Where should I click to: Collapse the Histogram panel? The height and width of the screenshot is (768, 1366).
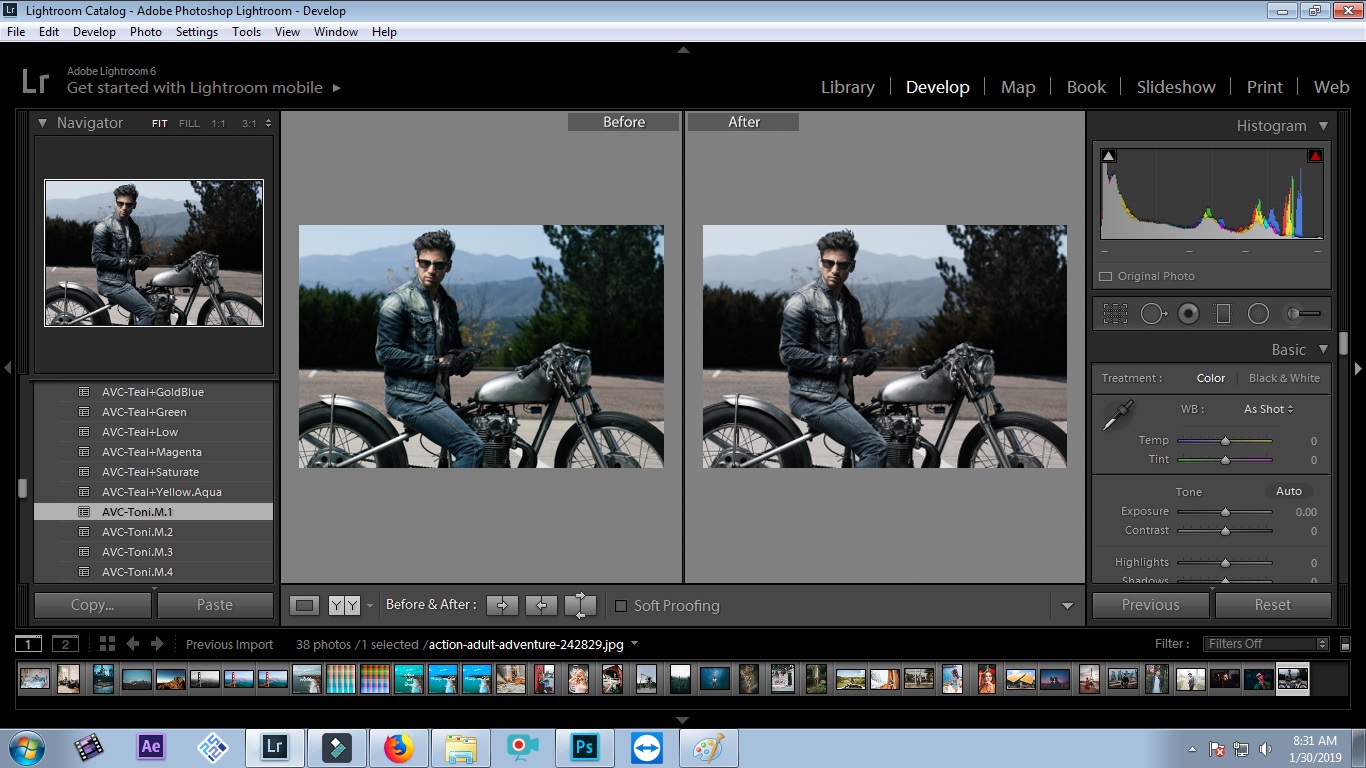[1323, 126]
